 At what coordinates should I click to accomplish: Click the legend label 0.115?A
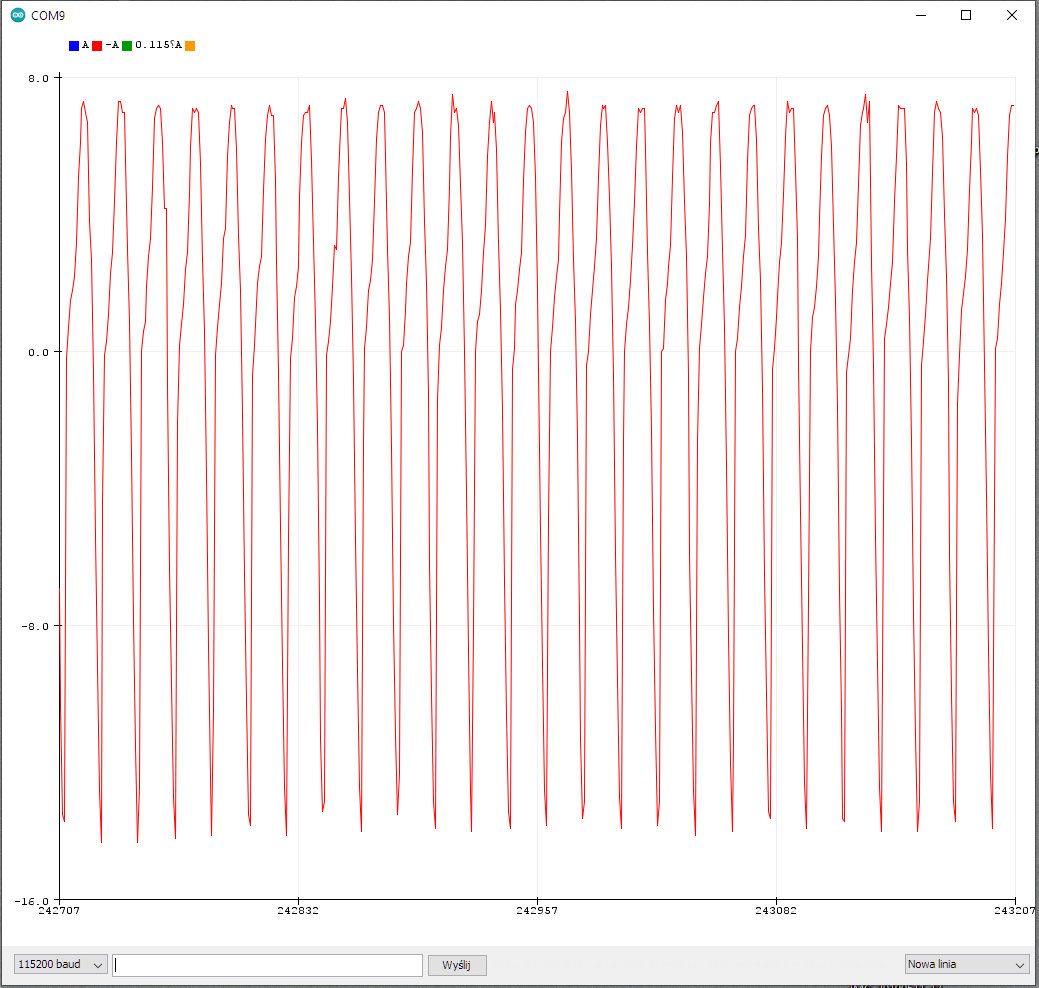(x=158, y=45)
